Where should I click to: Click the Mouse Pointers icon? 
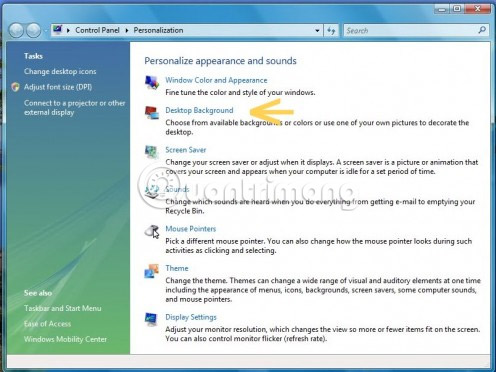coord(152,231)
